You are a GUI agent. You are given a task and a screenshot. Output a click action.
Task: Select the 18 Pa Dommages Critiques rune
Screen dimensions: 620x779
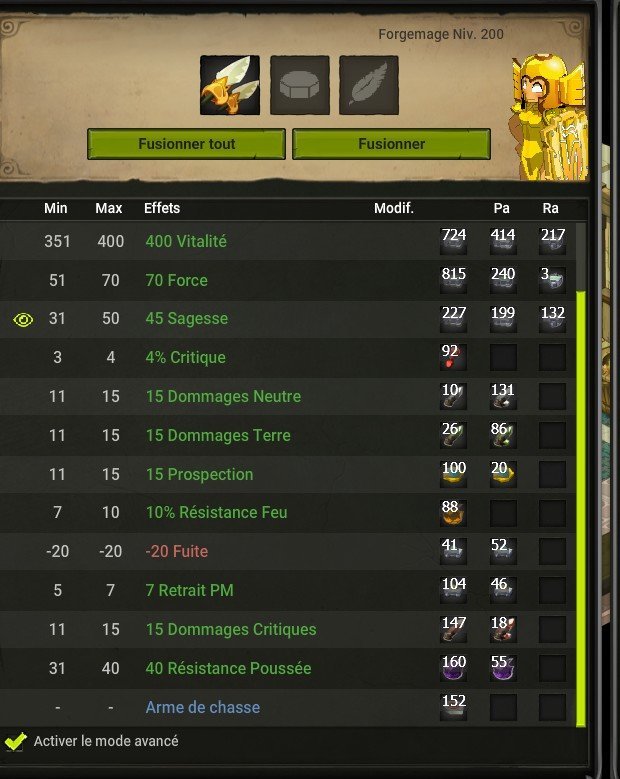pos(503,629)
